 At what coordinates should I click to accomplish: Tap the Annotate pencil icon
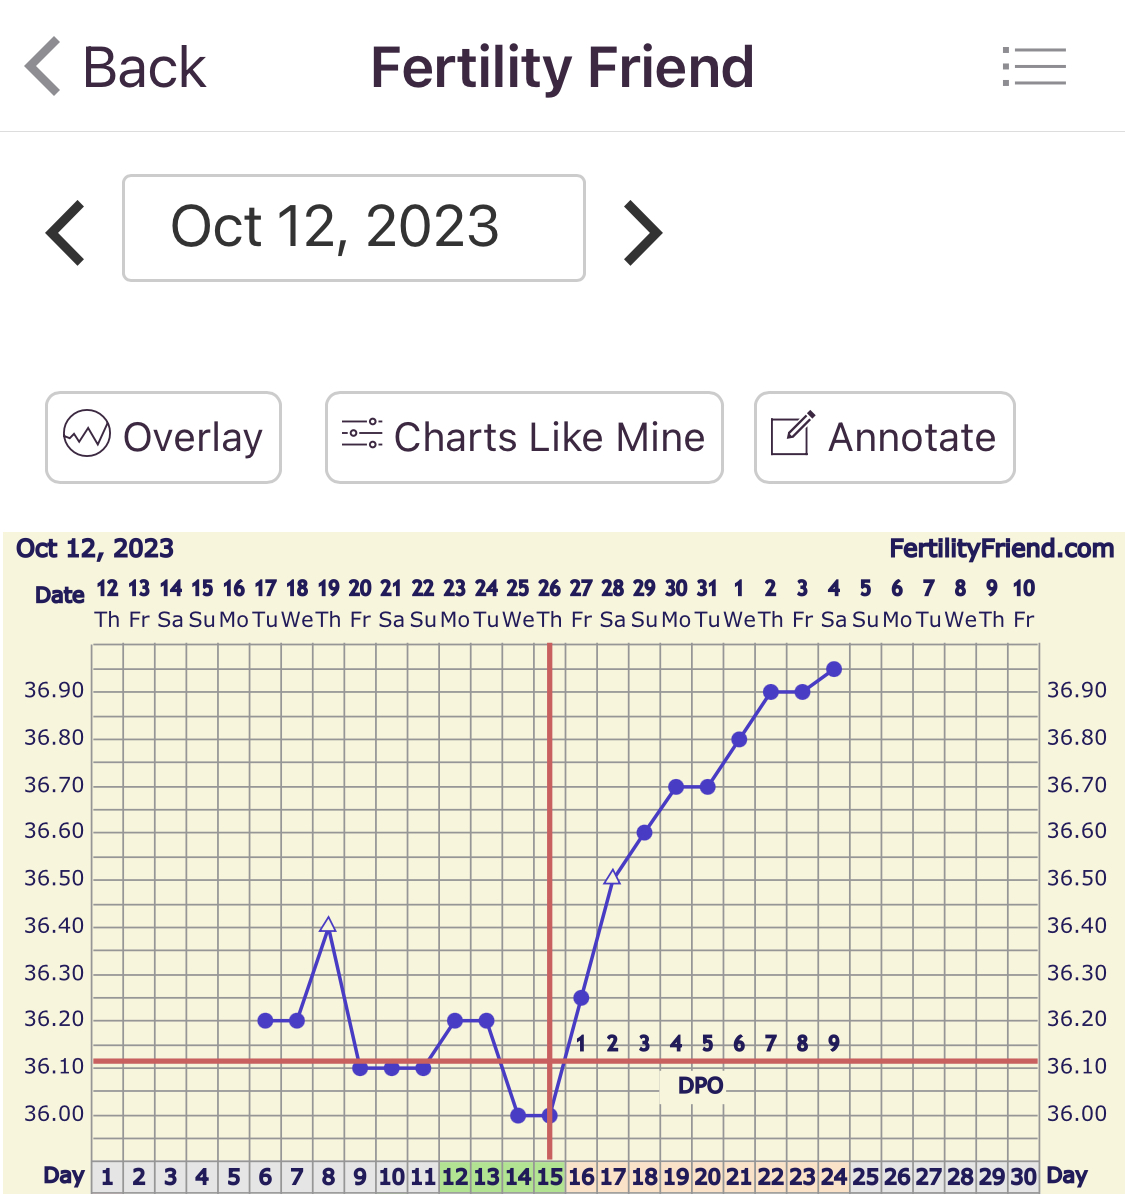point(792,436)
